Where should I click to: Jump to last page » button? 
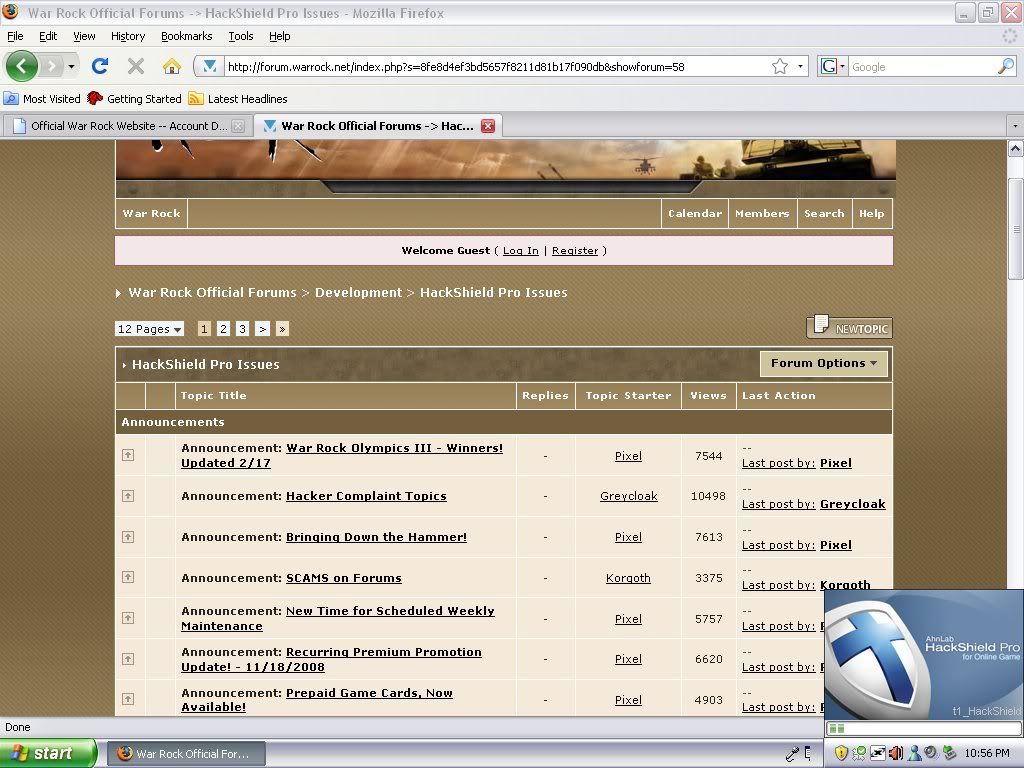[282, 328]
